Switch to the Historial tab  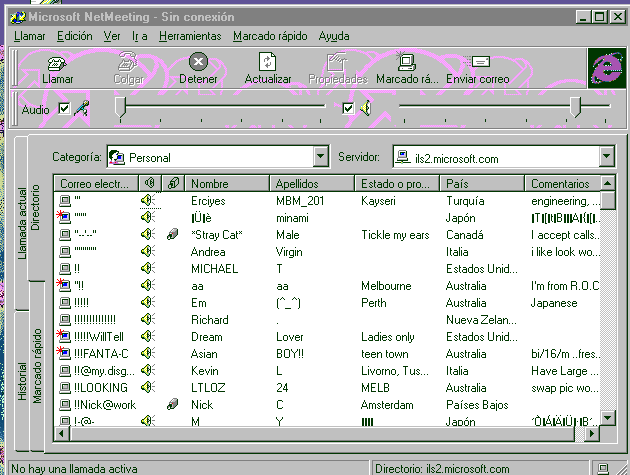(x=22, y=381)
